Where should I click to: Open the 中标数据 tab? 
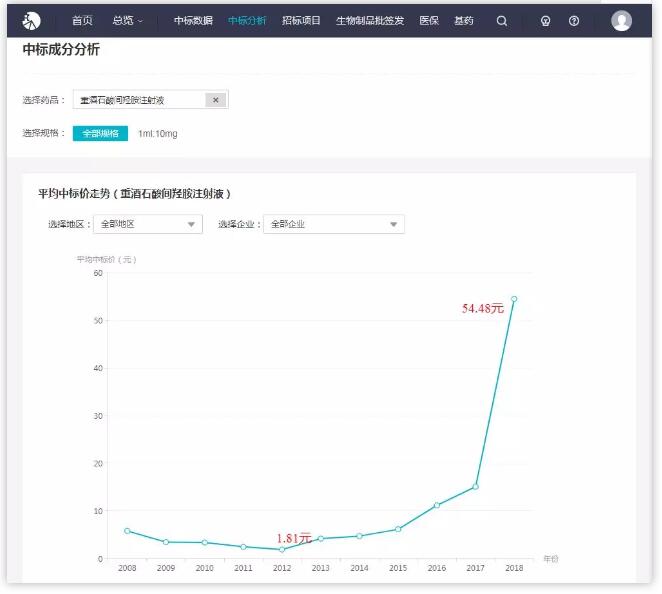click(193, 20)
